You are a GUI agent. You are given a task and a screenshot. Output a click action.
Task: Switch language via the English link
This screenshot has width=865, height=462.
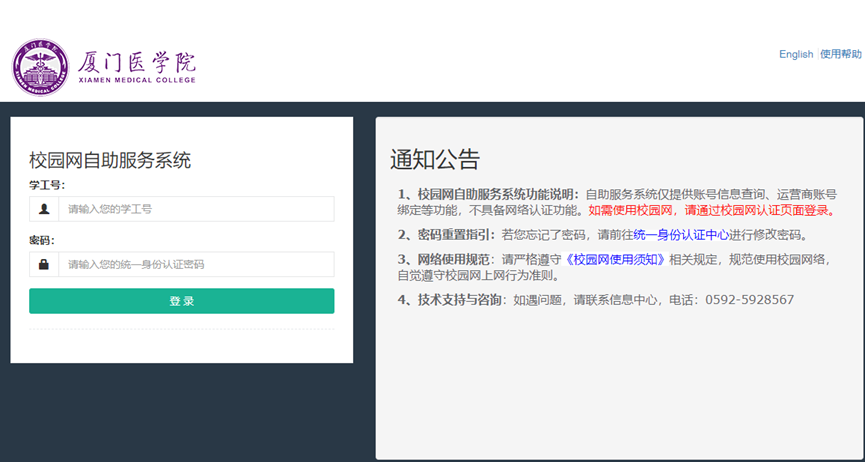coord(795,54)
